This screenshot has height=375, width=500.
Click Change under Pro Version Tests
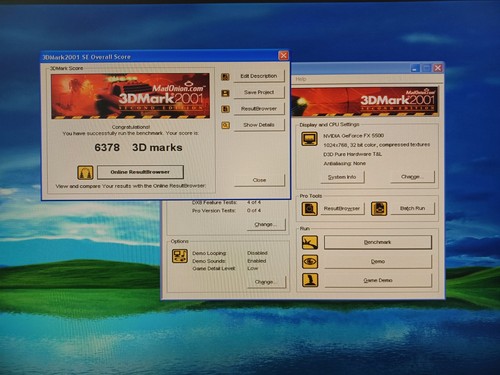tap(266, 224)
